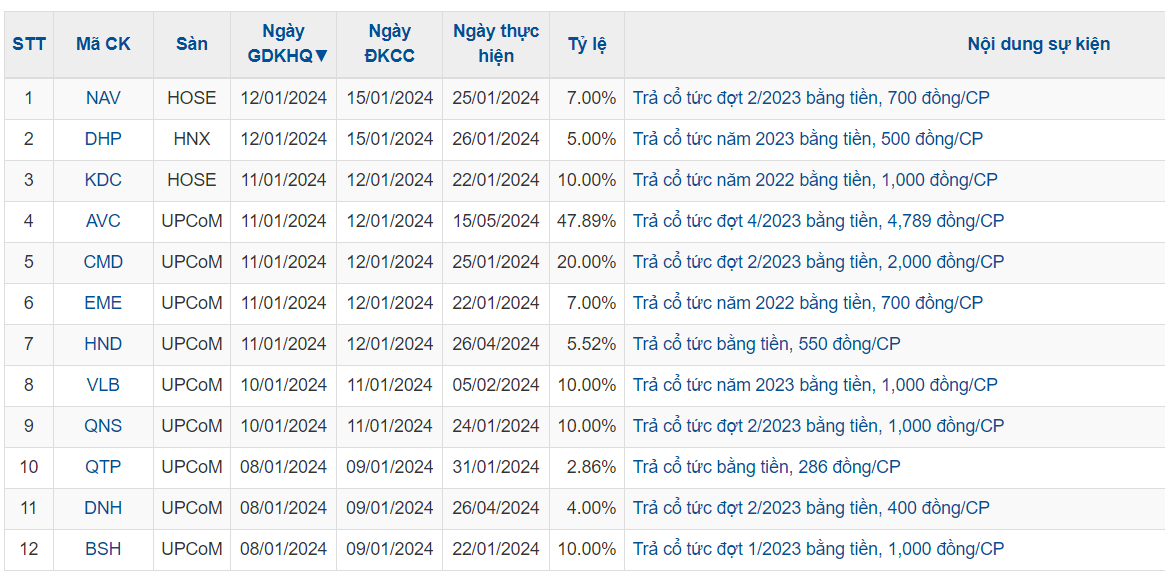1165x573 pixels.
Task: Open CMD 2,000 đồng/CP event details
Action: 818,262
